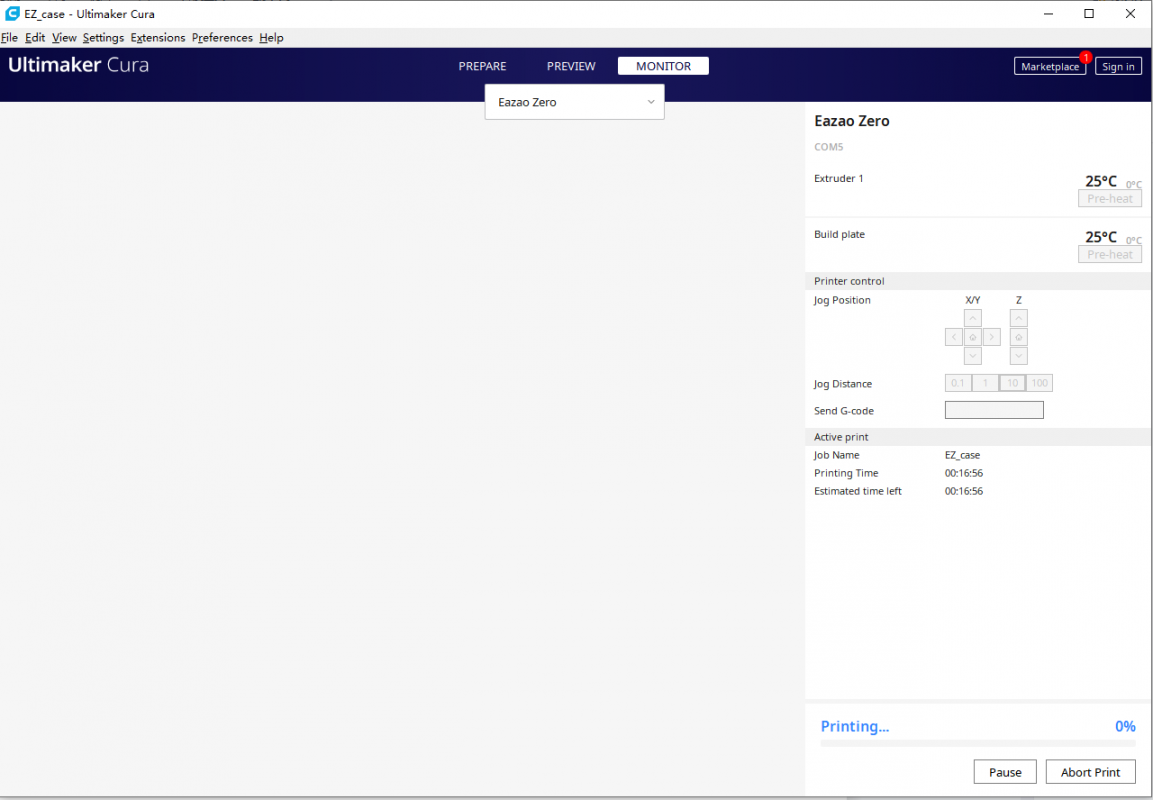This screenshot has width=1153, height=800.
Task: Open the Settings menu
Action: tap(103, 38)
